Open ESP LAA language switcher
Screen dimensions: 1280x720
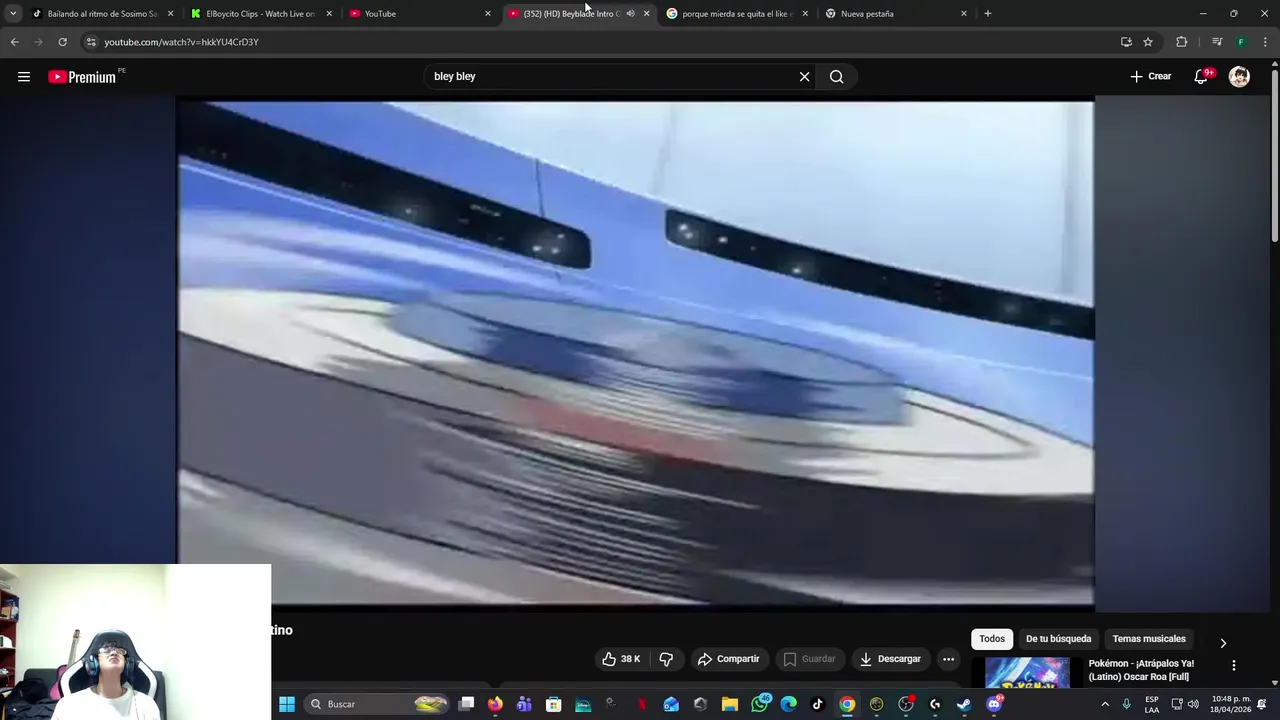1152,704
